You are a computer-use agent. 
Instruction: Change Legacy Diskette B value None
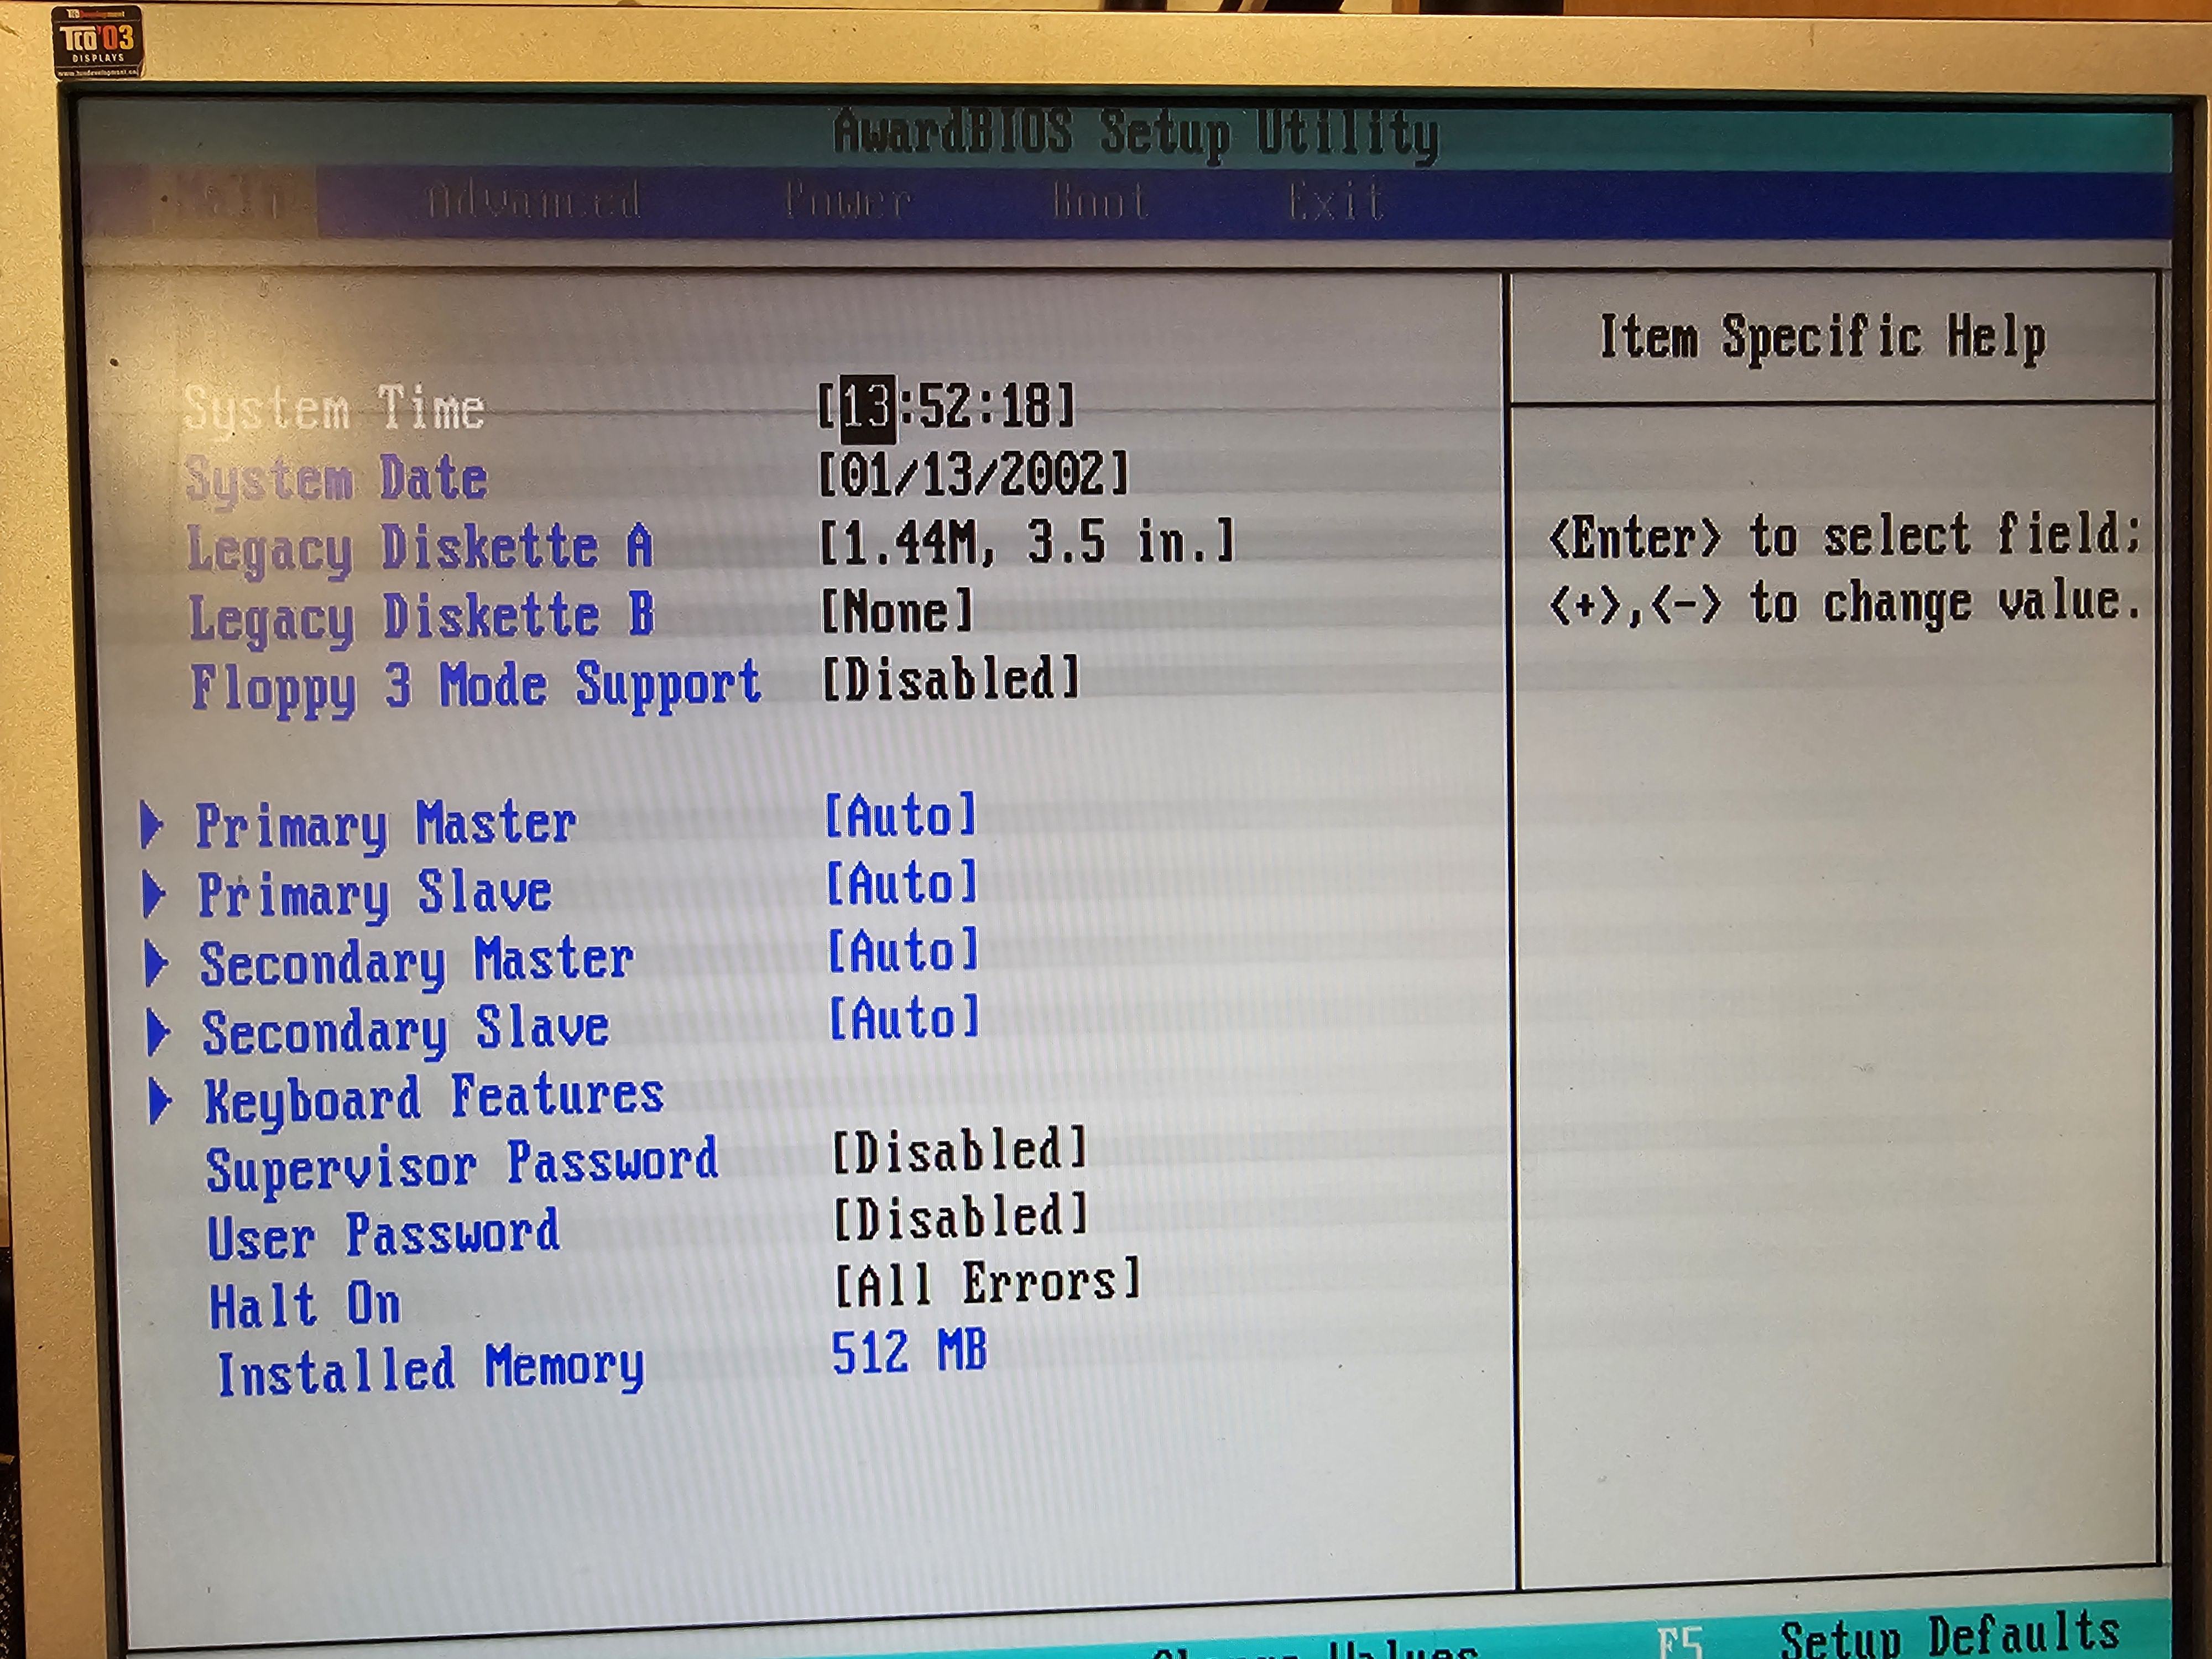tap(897, 610)
